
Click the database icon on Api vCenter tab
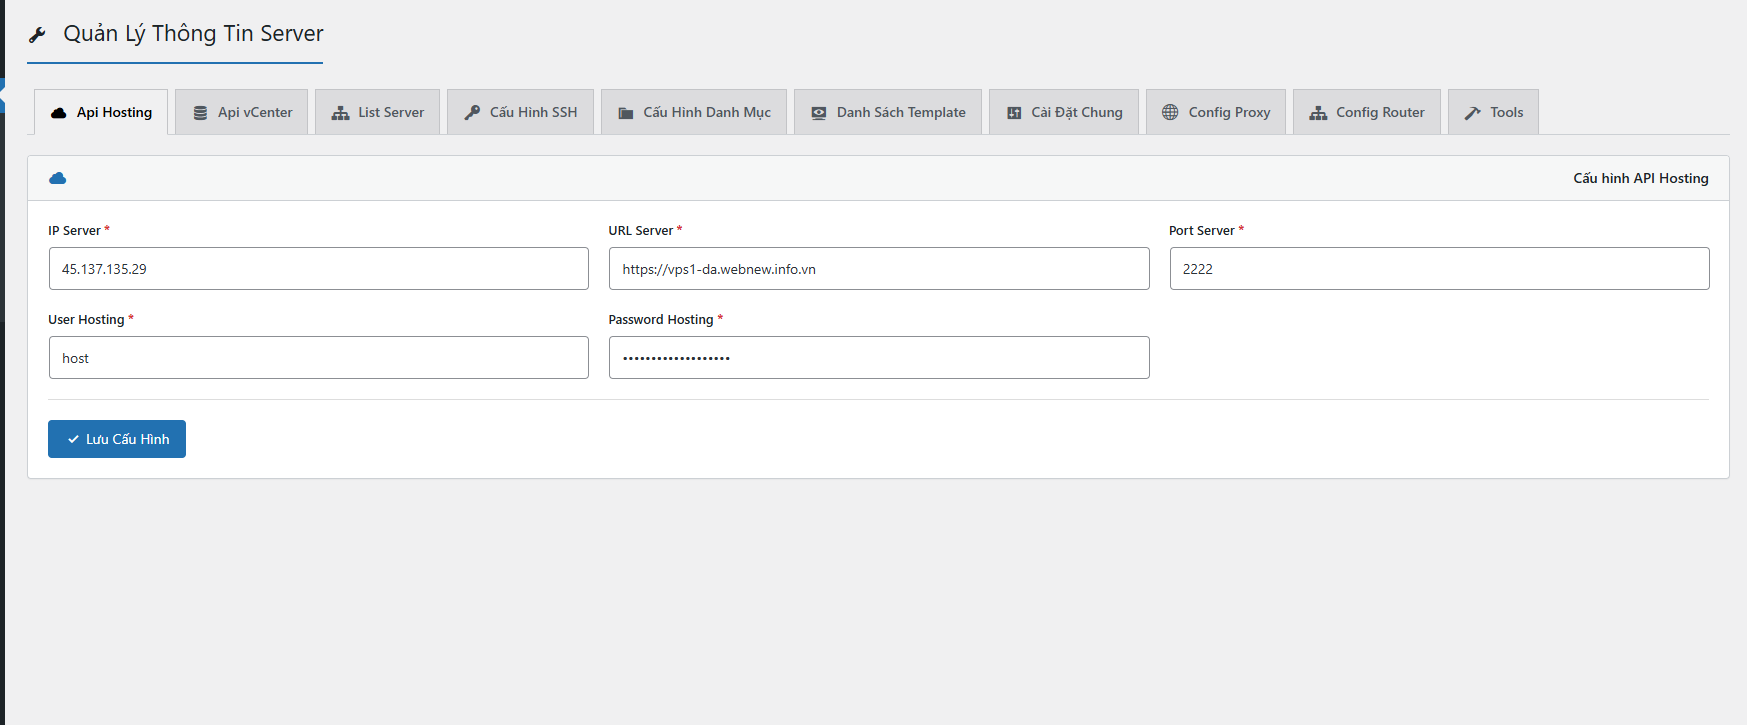200,113
